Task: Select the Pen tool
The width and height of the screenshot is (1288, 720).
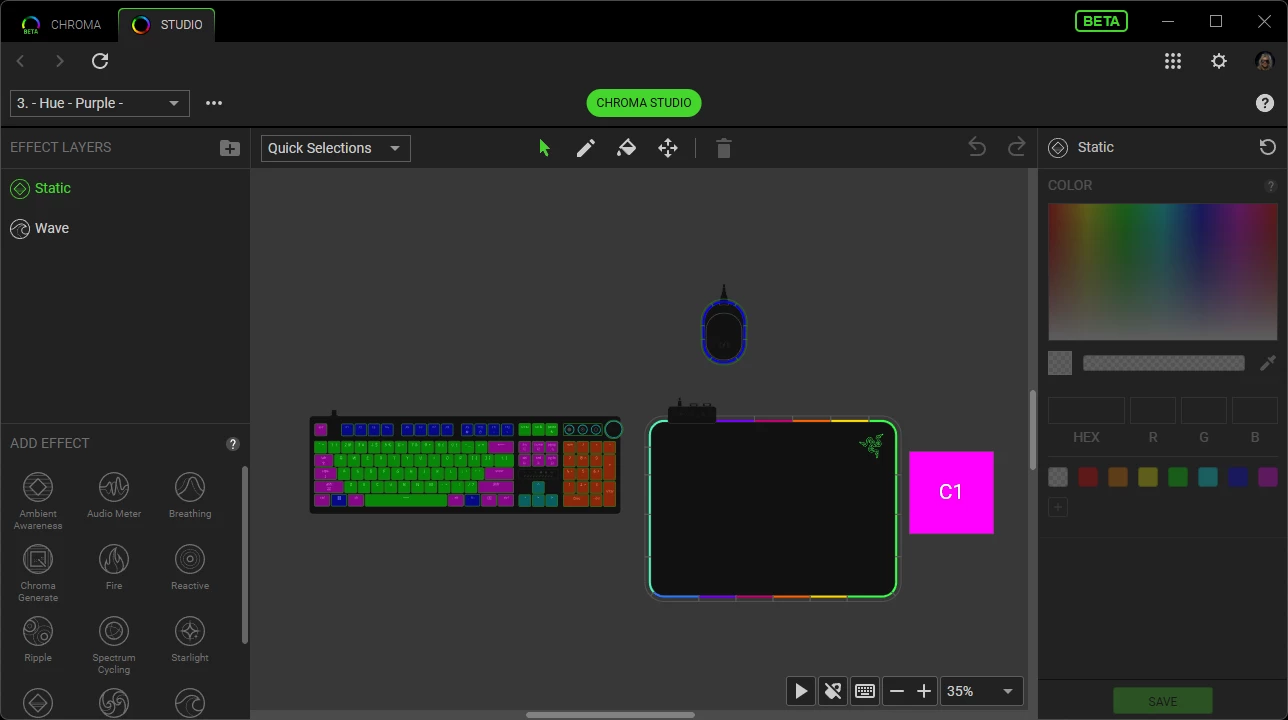Action: click(x=586, y=148)
